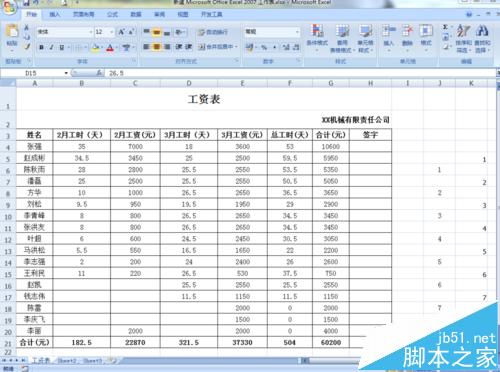500x372 pixels.
Task: Click the Delete cells icon
Action: (x=407, y=31)
